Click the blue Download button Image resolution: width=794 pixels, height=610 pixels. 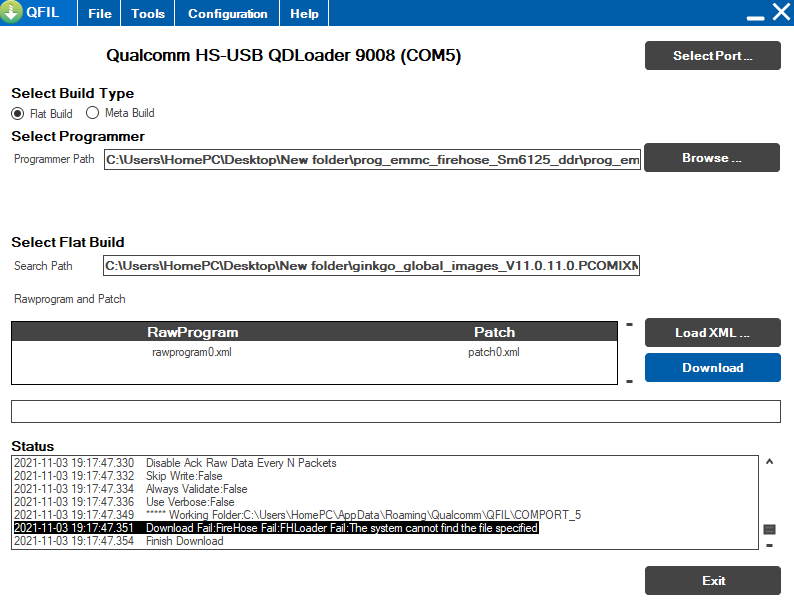(712, 368)
